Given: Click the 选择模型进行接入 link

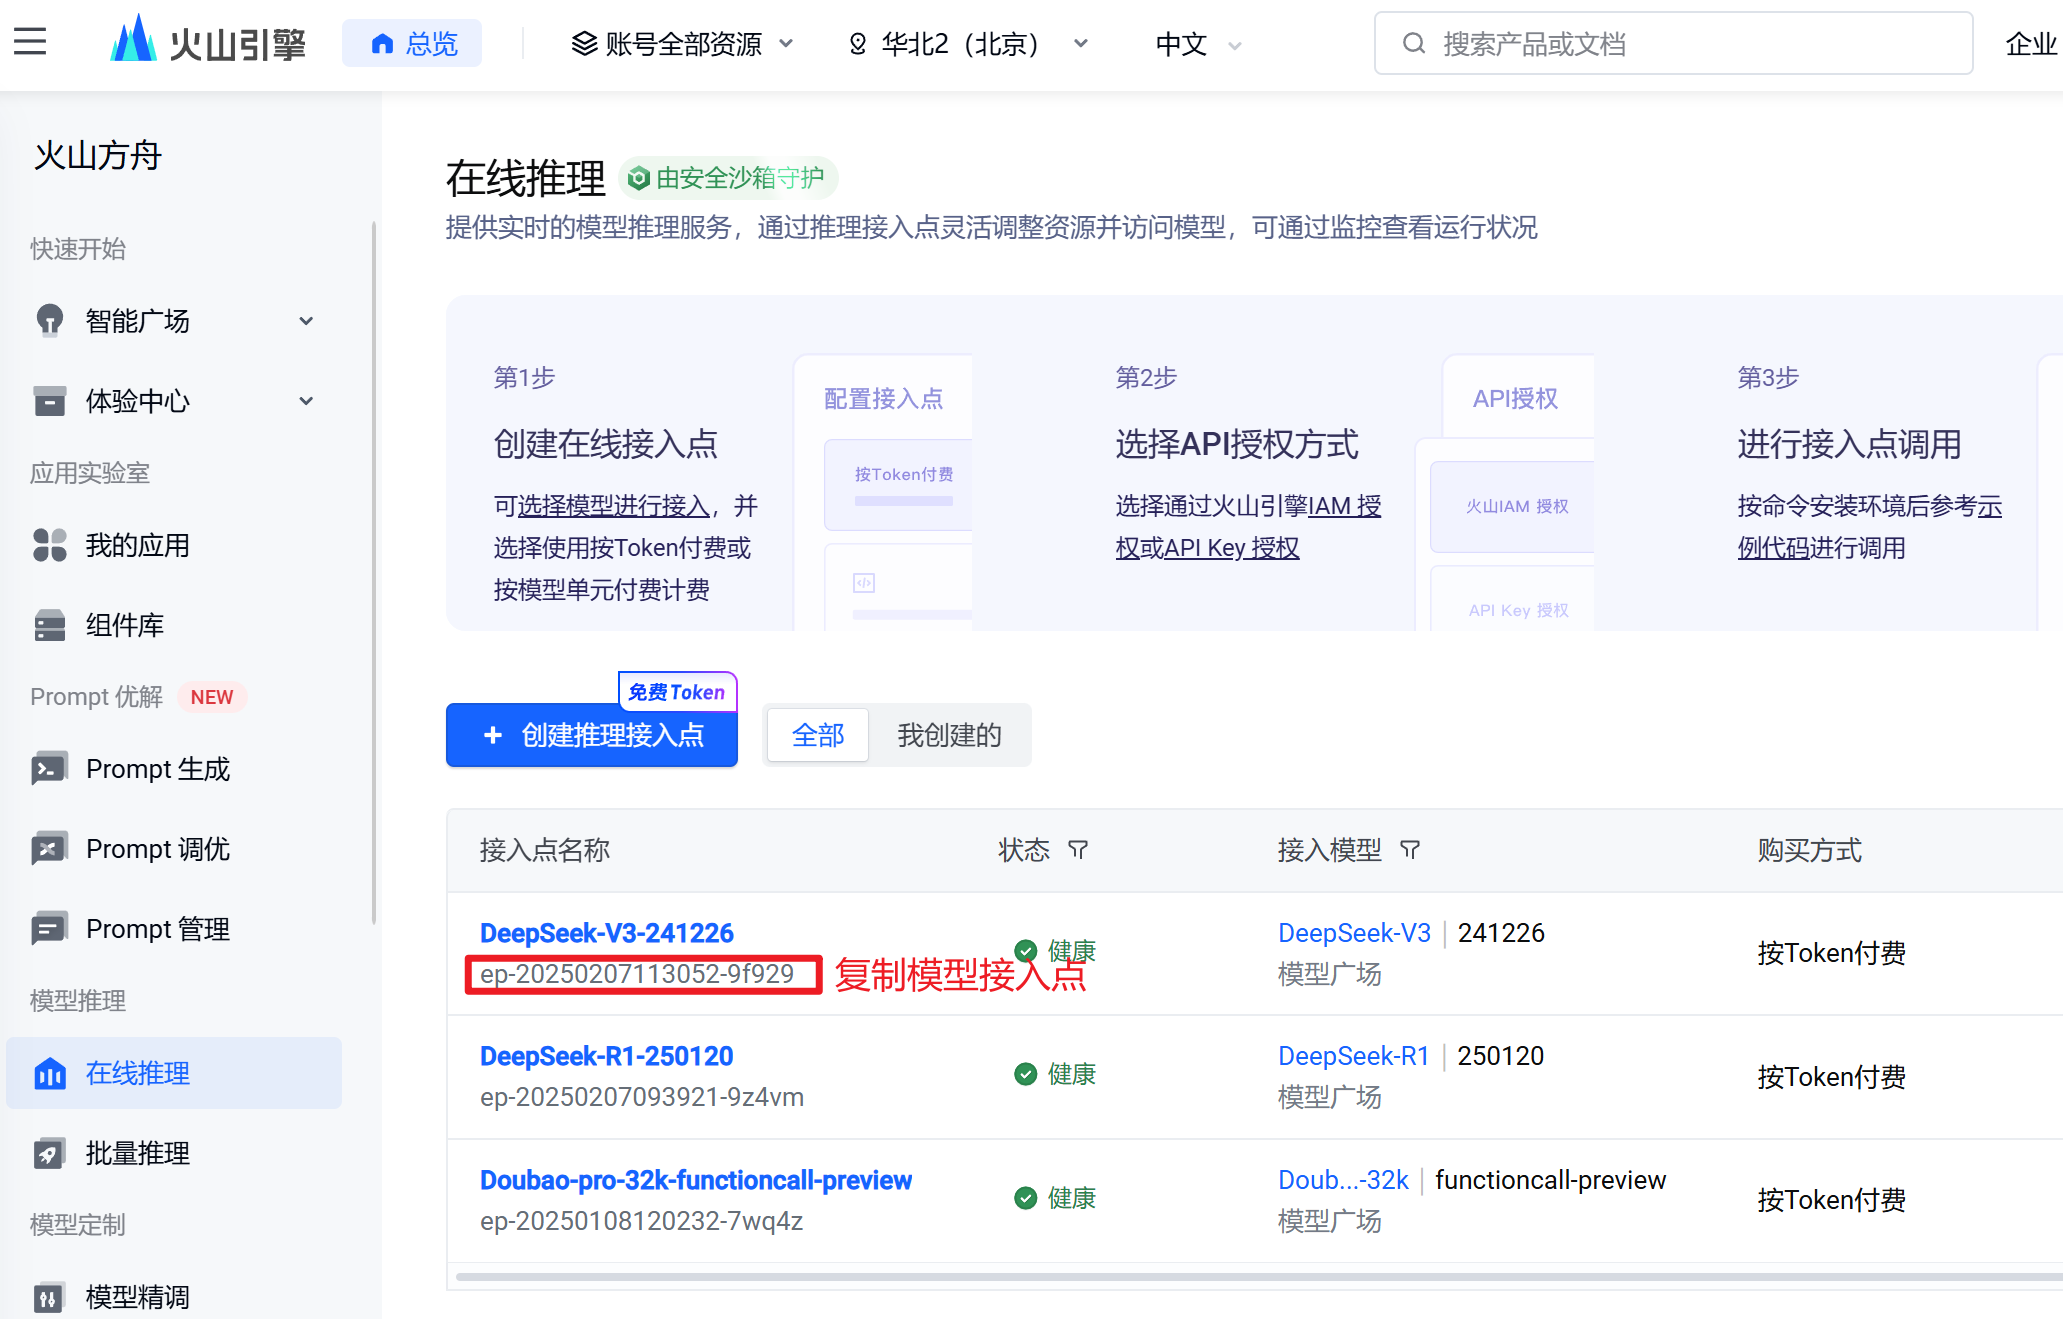Looking at the screenshot, I should [x=614, y=506].
